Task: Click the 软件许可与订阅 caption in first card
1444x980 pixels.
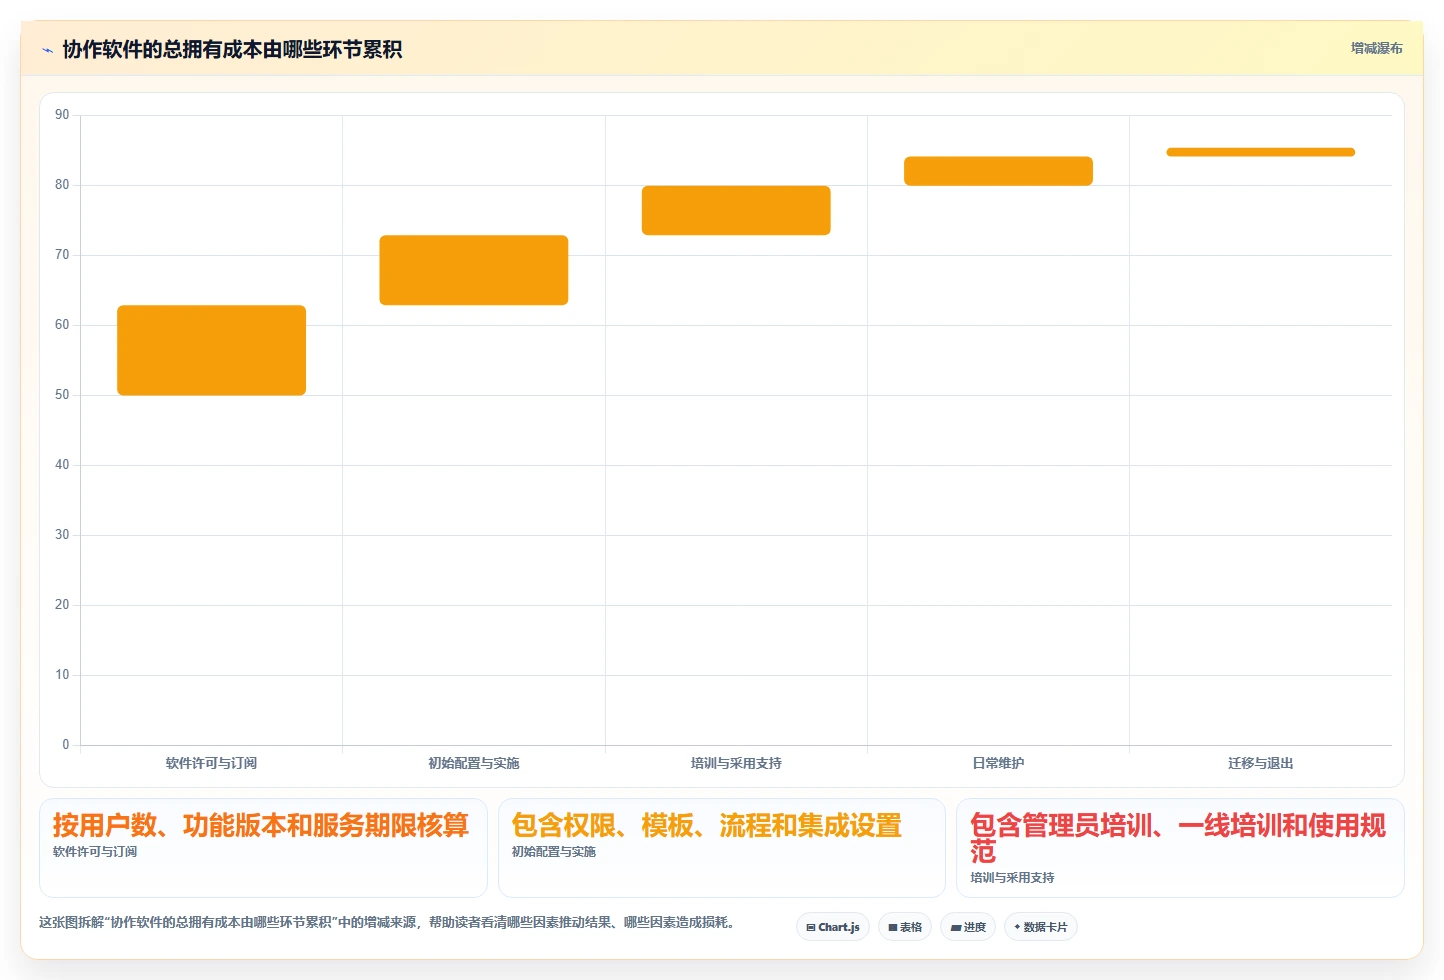Action: pos(95,852)
